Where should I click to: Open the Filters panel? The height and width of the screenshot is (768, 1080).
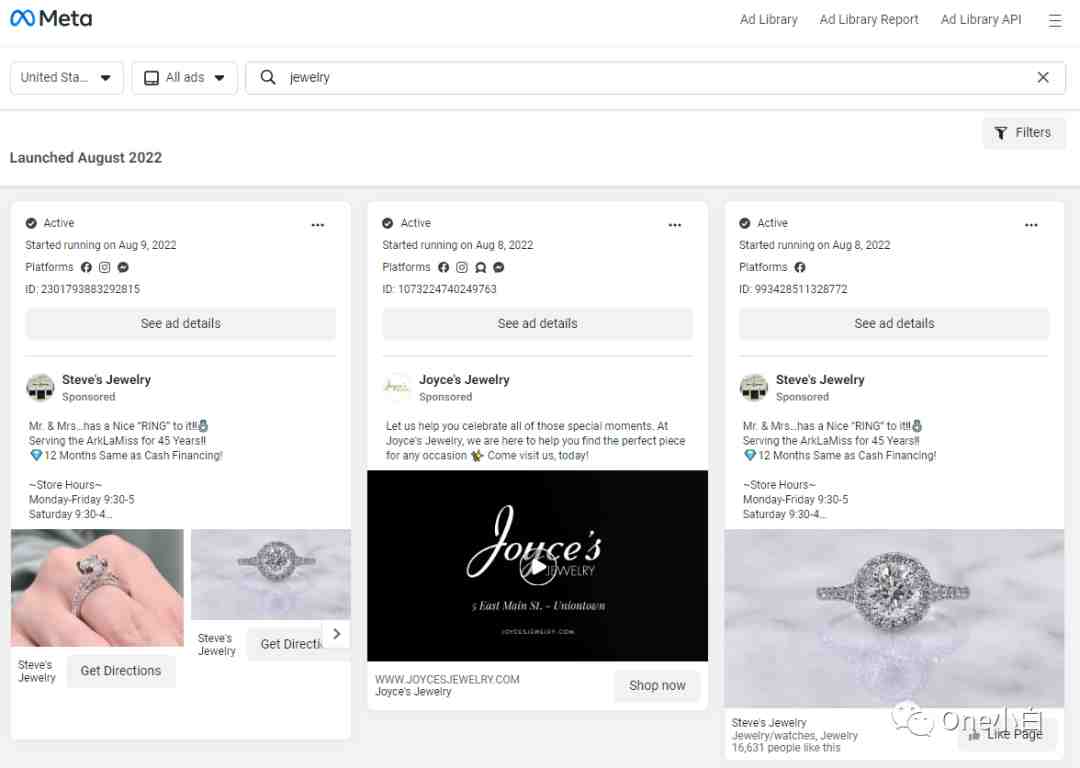1023,132
